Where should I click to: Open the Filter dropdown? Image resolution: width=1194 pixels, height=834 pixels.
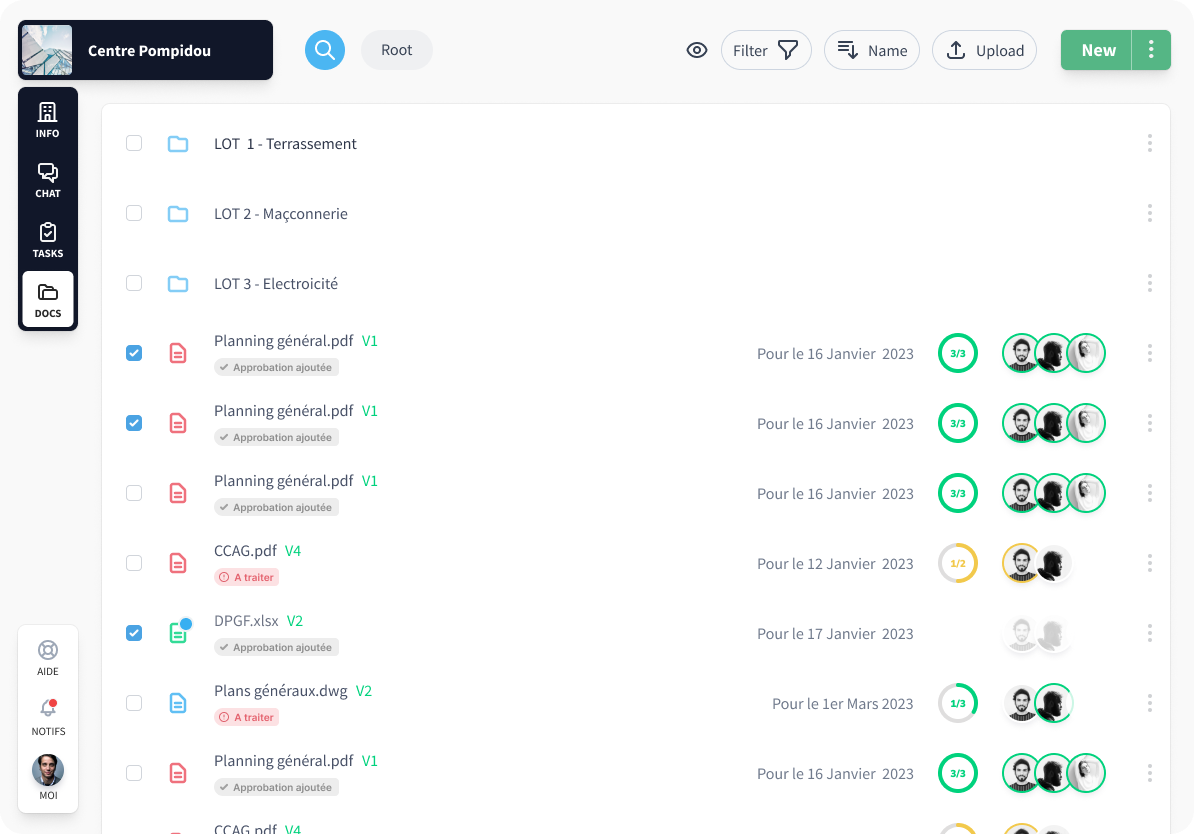click(x=766, y=50)
